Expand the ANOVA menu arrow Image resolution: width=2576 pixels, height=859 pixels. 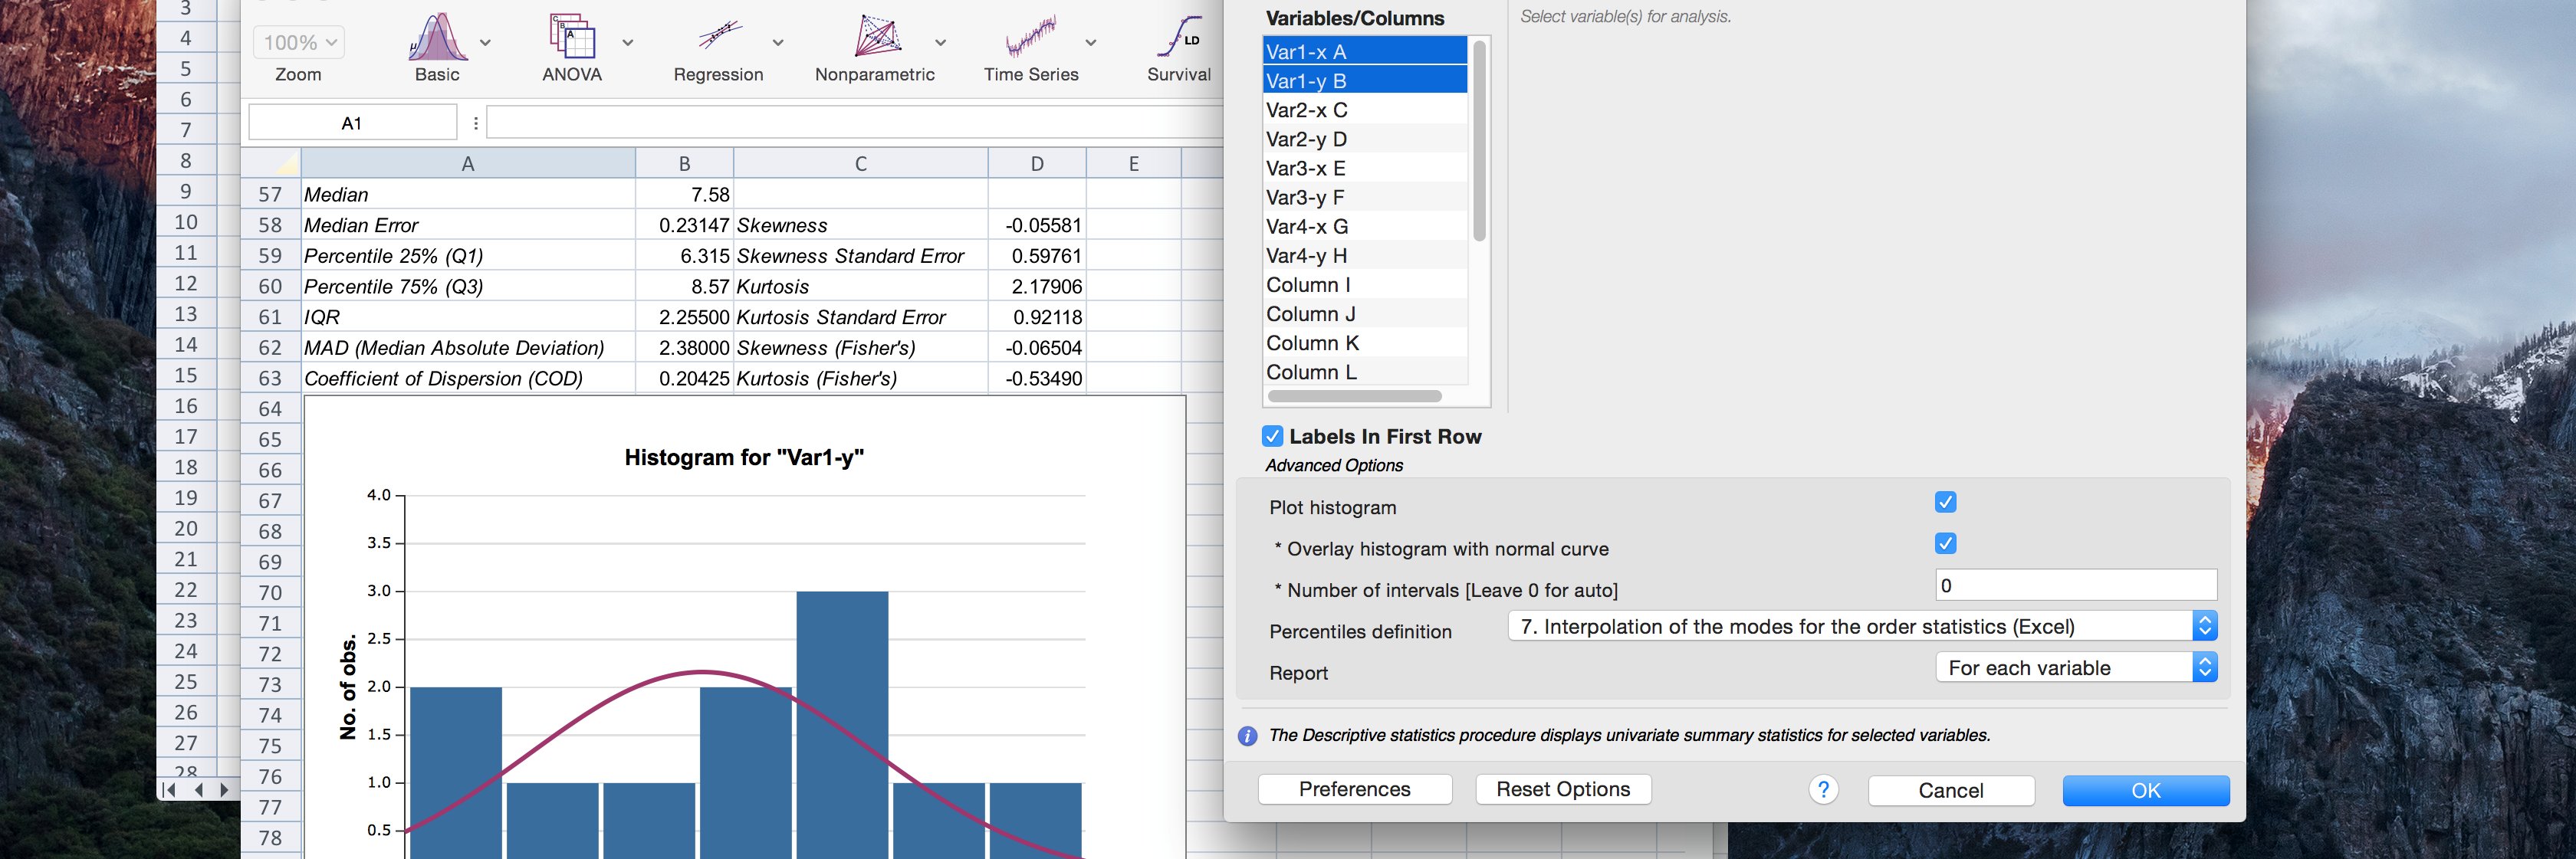(628, 43)
